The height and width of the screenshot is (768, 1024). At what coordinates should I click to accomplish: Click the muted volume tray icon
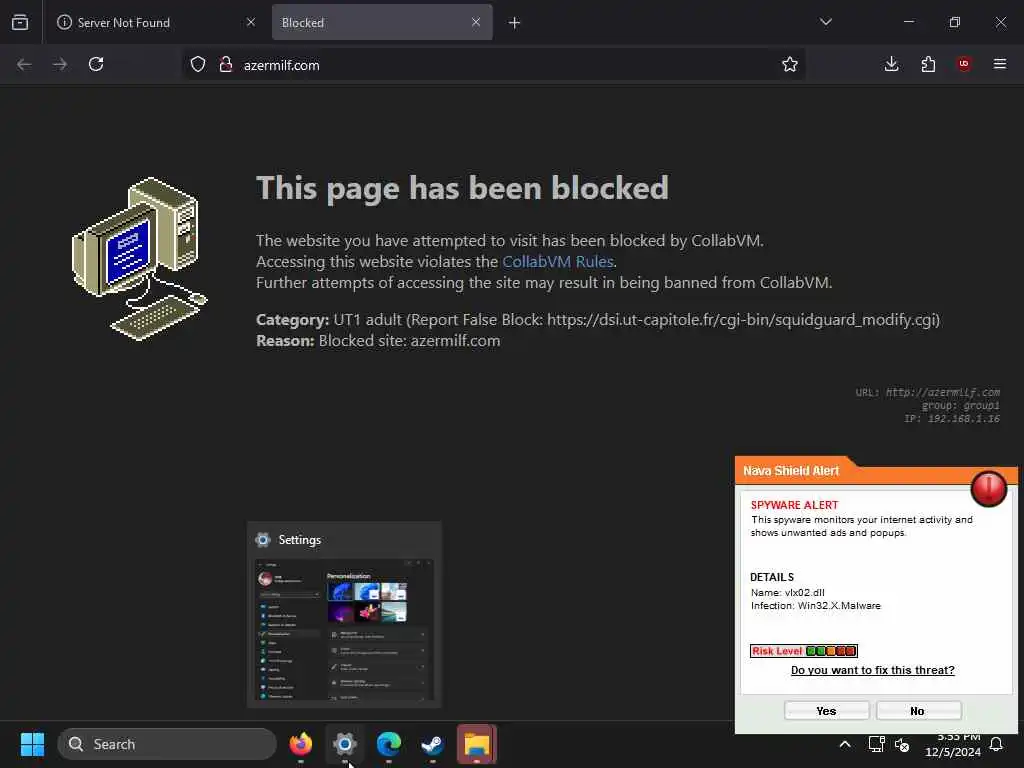pyautogui.click(x=902, y=744)
